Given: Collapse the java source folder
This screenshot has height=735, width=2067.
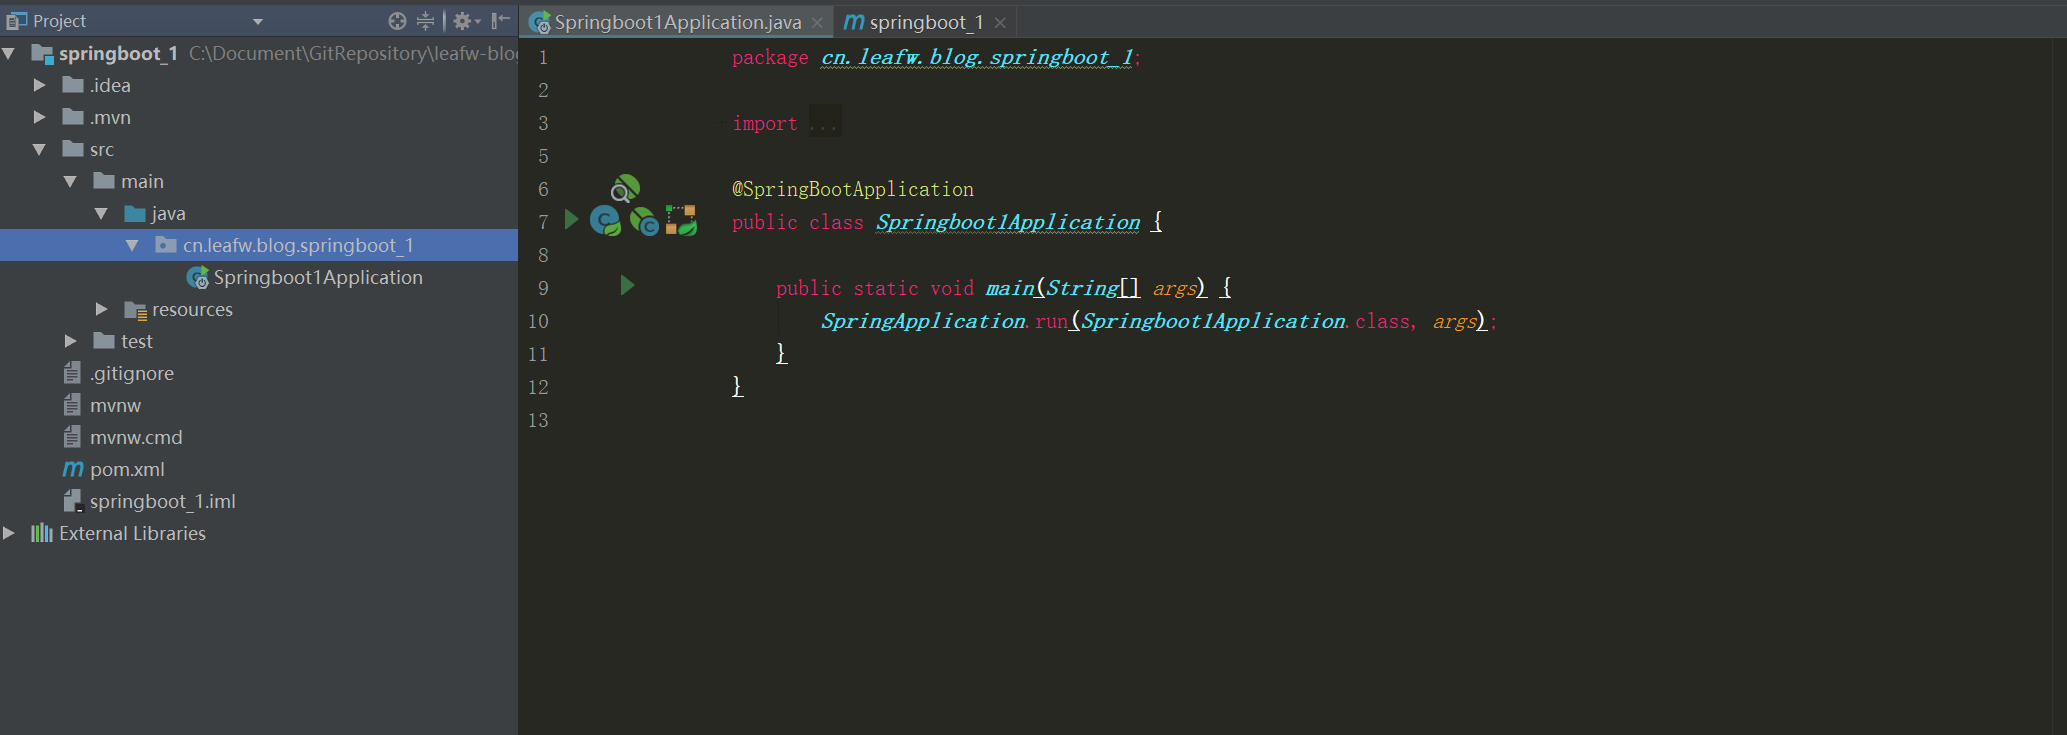Looking at the screenshot, I should [x=102, y=214].
